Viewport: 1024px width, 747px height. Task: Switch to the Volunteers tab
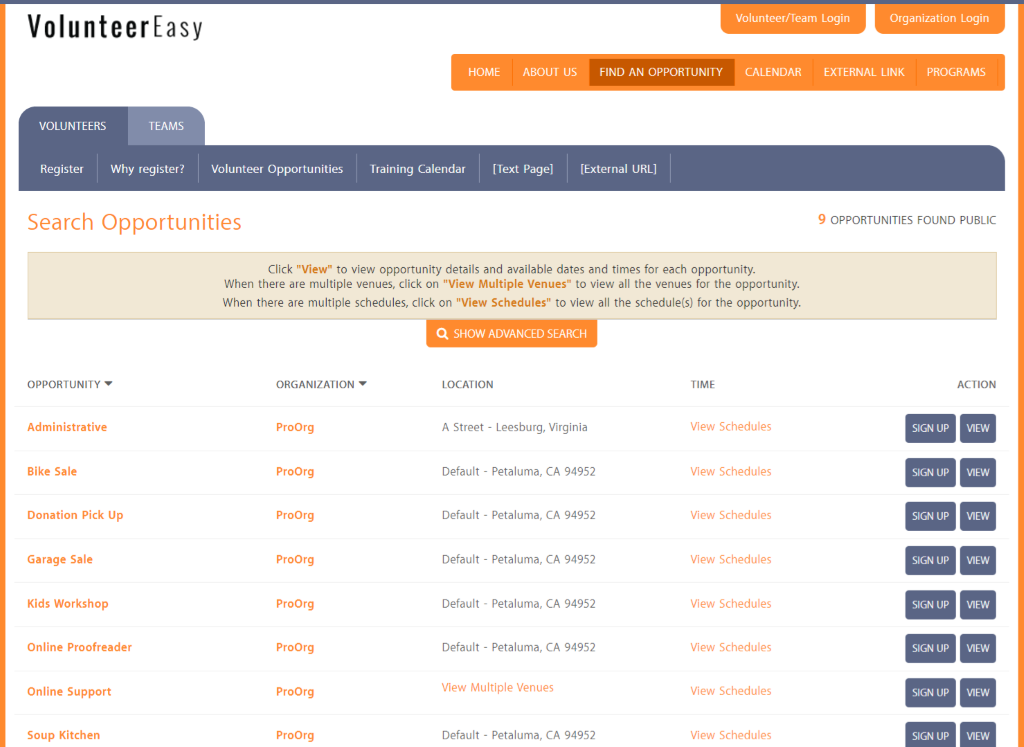72,126
